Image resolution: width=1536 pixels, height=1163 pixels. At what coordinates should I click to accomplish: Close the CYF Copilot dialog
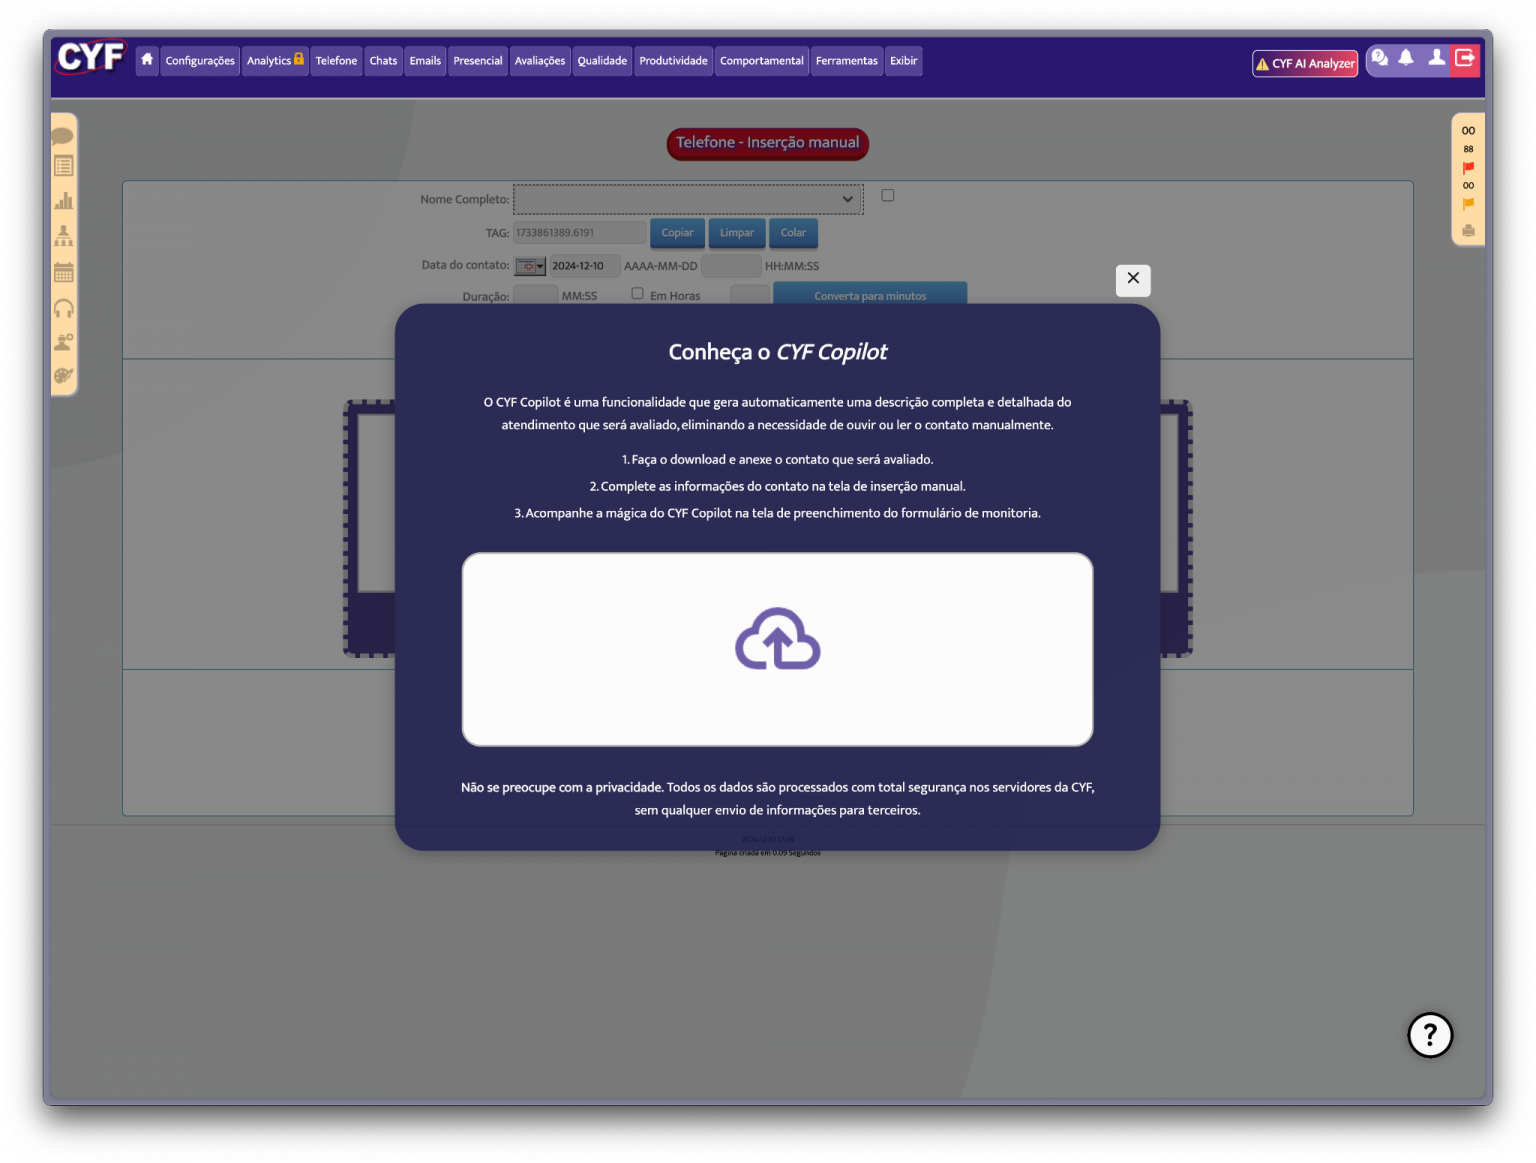[x=1133, y=279]
